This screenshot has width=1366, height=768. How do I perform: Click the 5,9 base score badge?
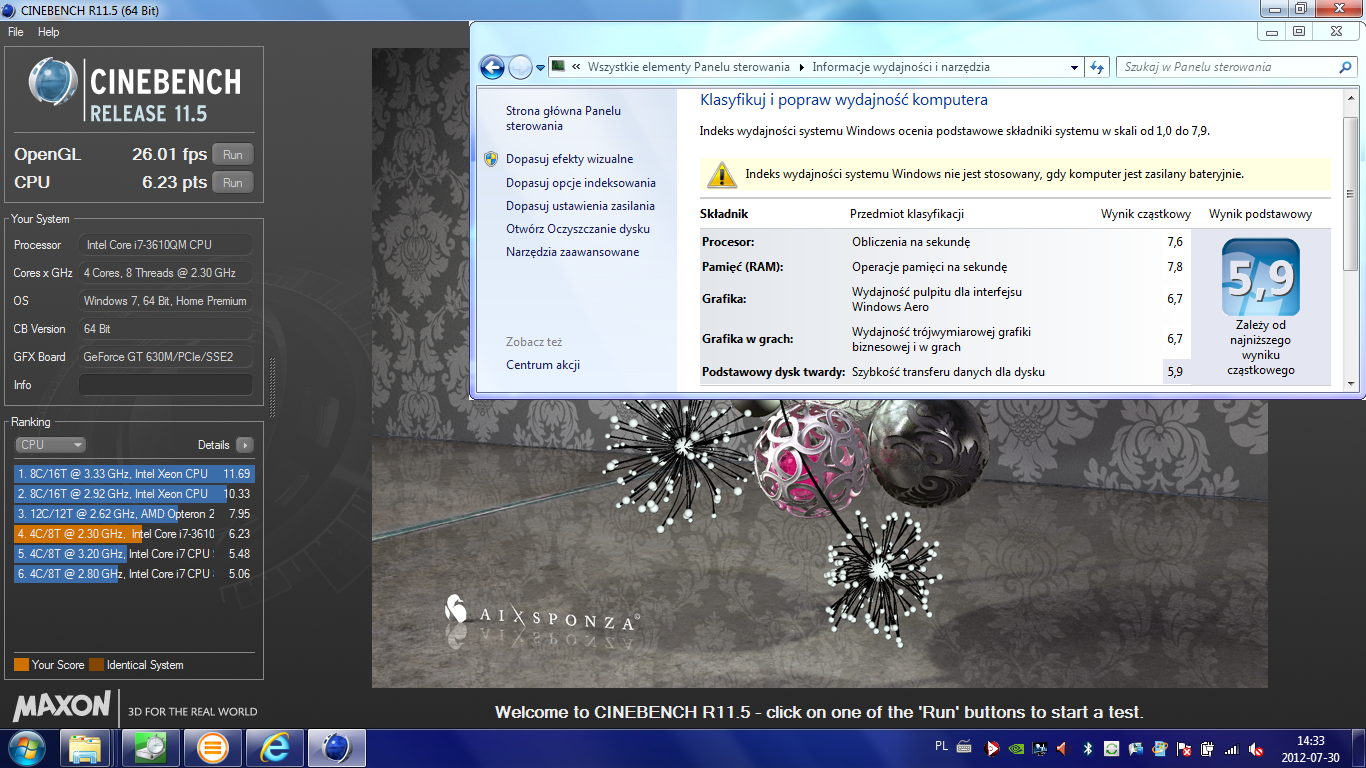pos(1260,277)
